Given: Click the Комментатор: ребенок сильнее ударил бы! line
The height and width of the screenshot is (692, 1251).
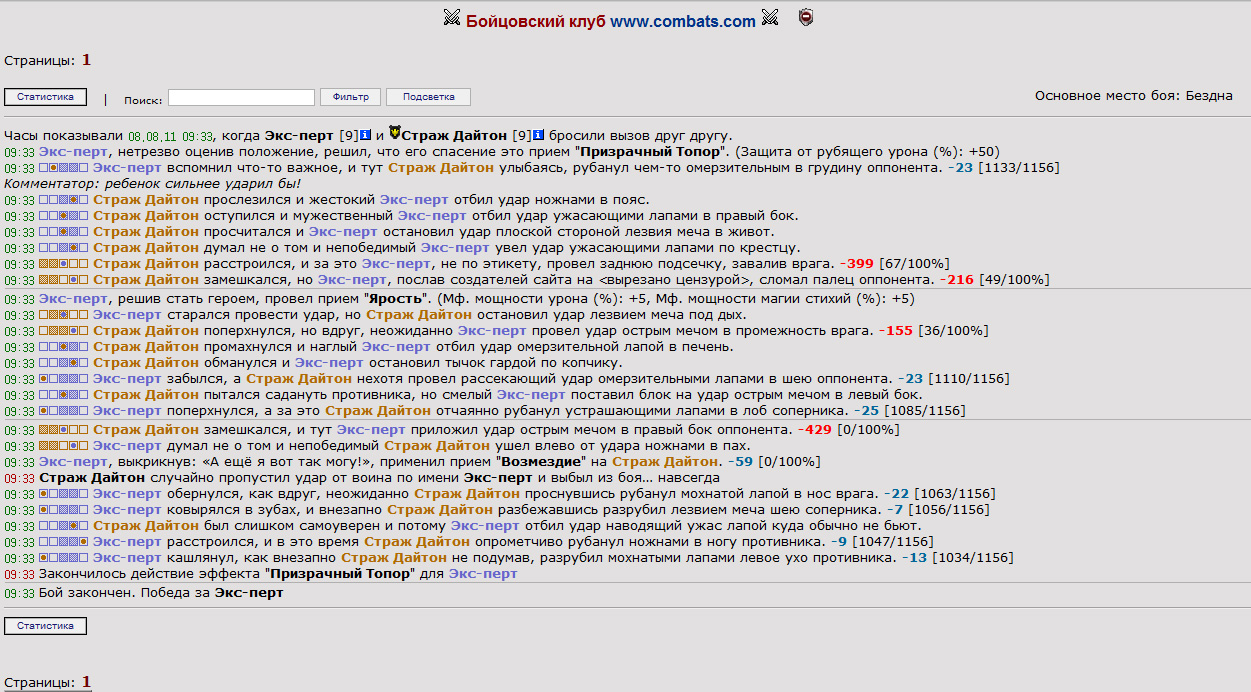Looking at the screenshot, I should click(152, 184).
